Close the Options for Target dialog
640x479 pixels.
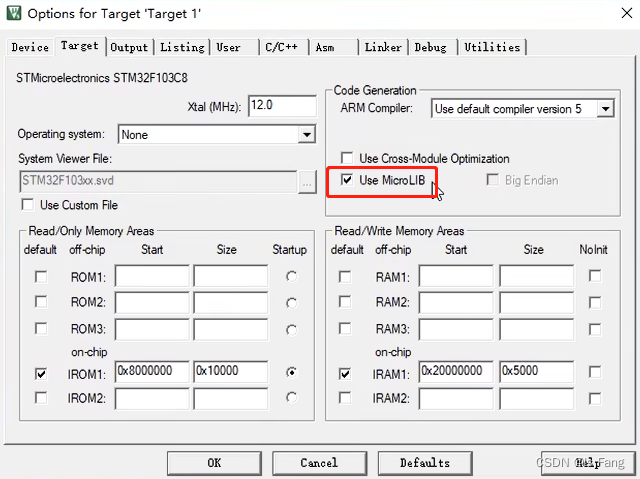pos(627,13)
